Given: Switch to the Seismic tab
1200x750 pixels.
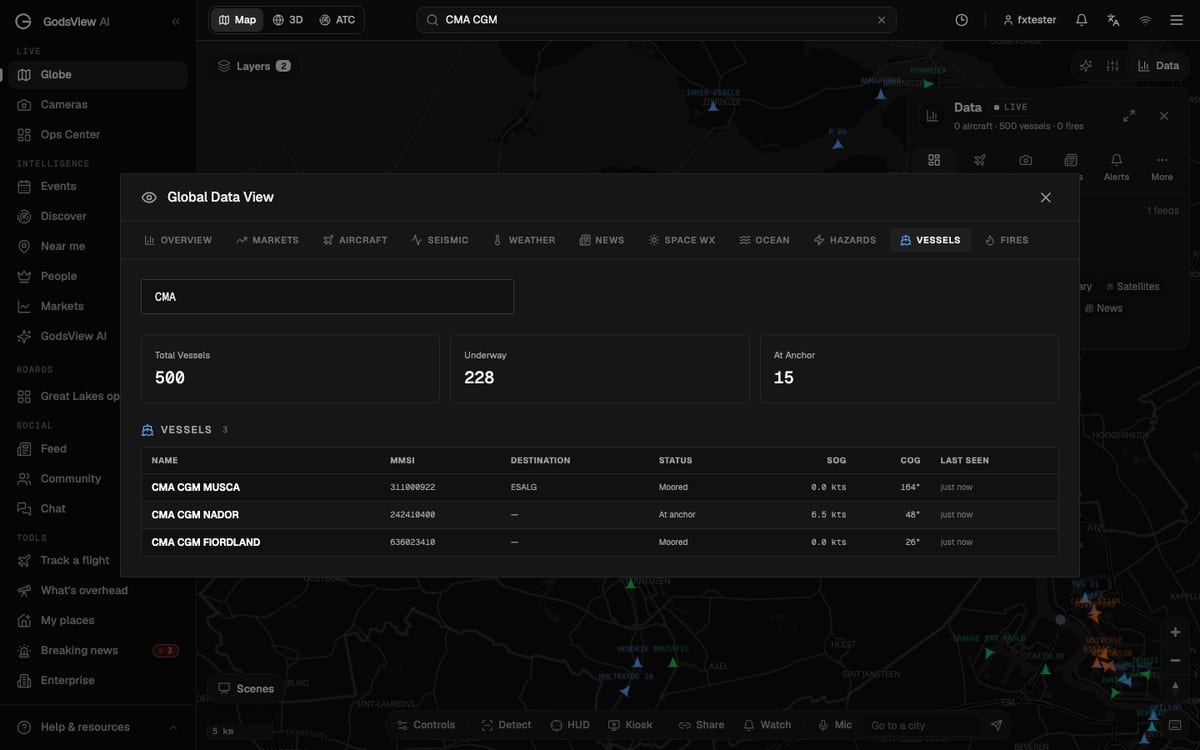Looking at the screenshot, I should pos(439,240).
